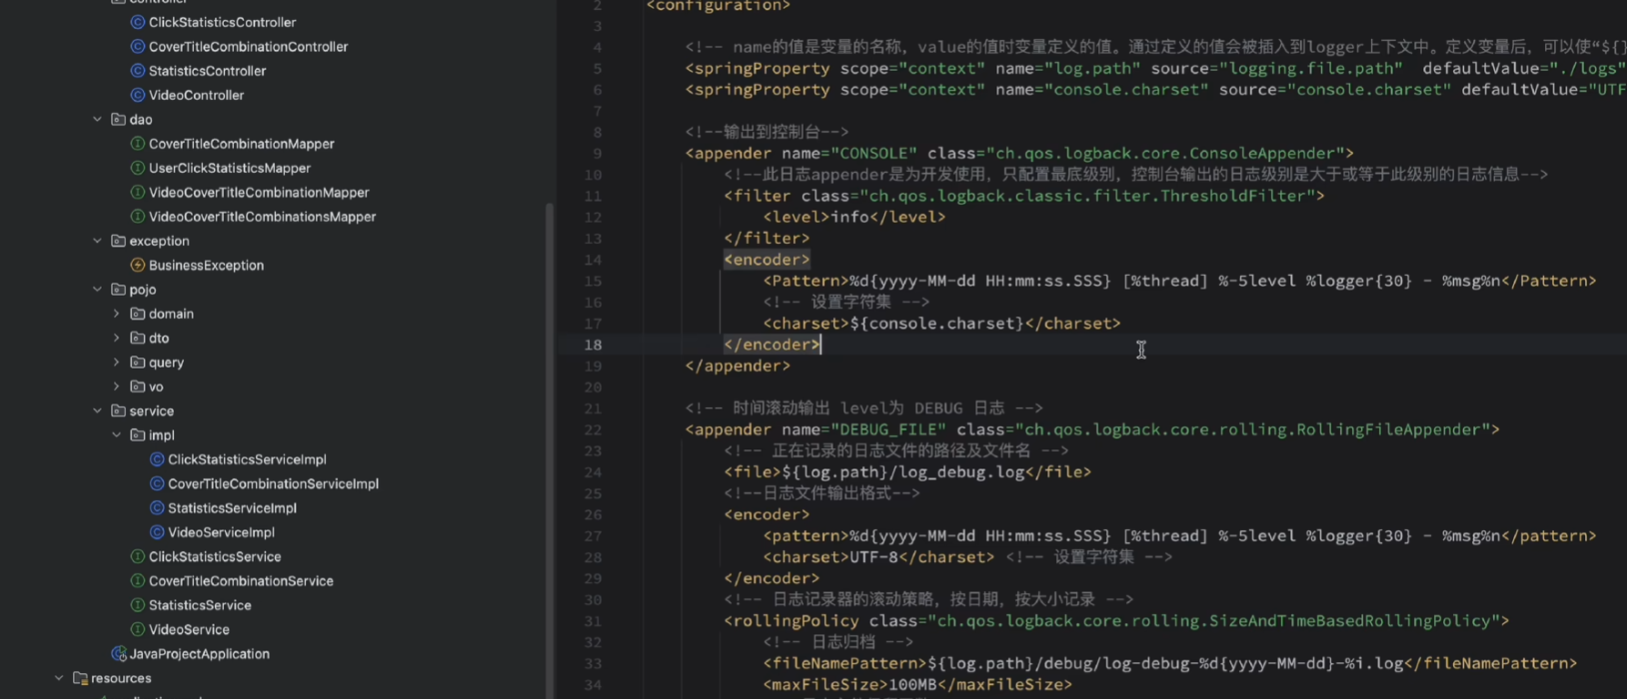Click the closing encoder tag on line 18
1627x699 pixels.
point(771,344)
